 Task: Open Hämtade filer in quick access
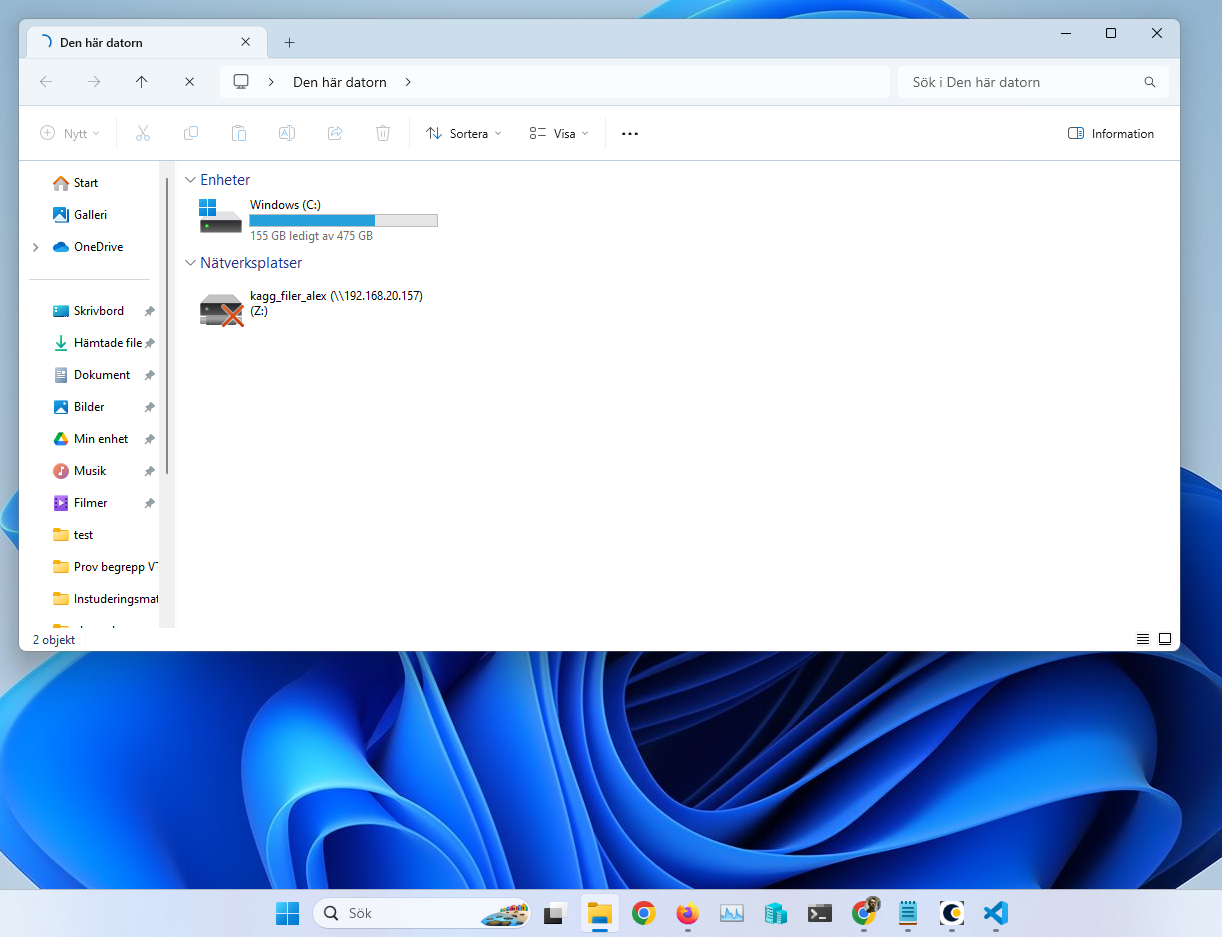(x=107, y=343)
